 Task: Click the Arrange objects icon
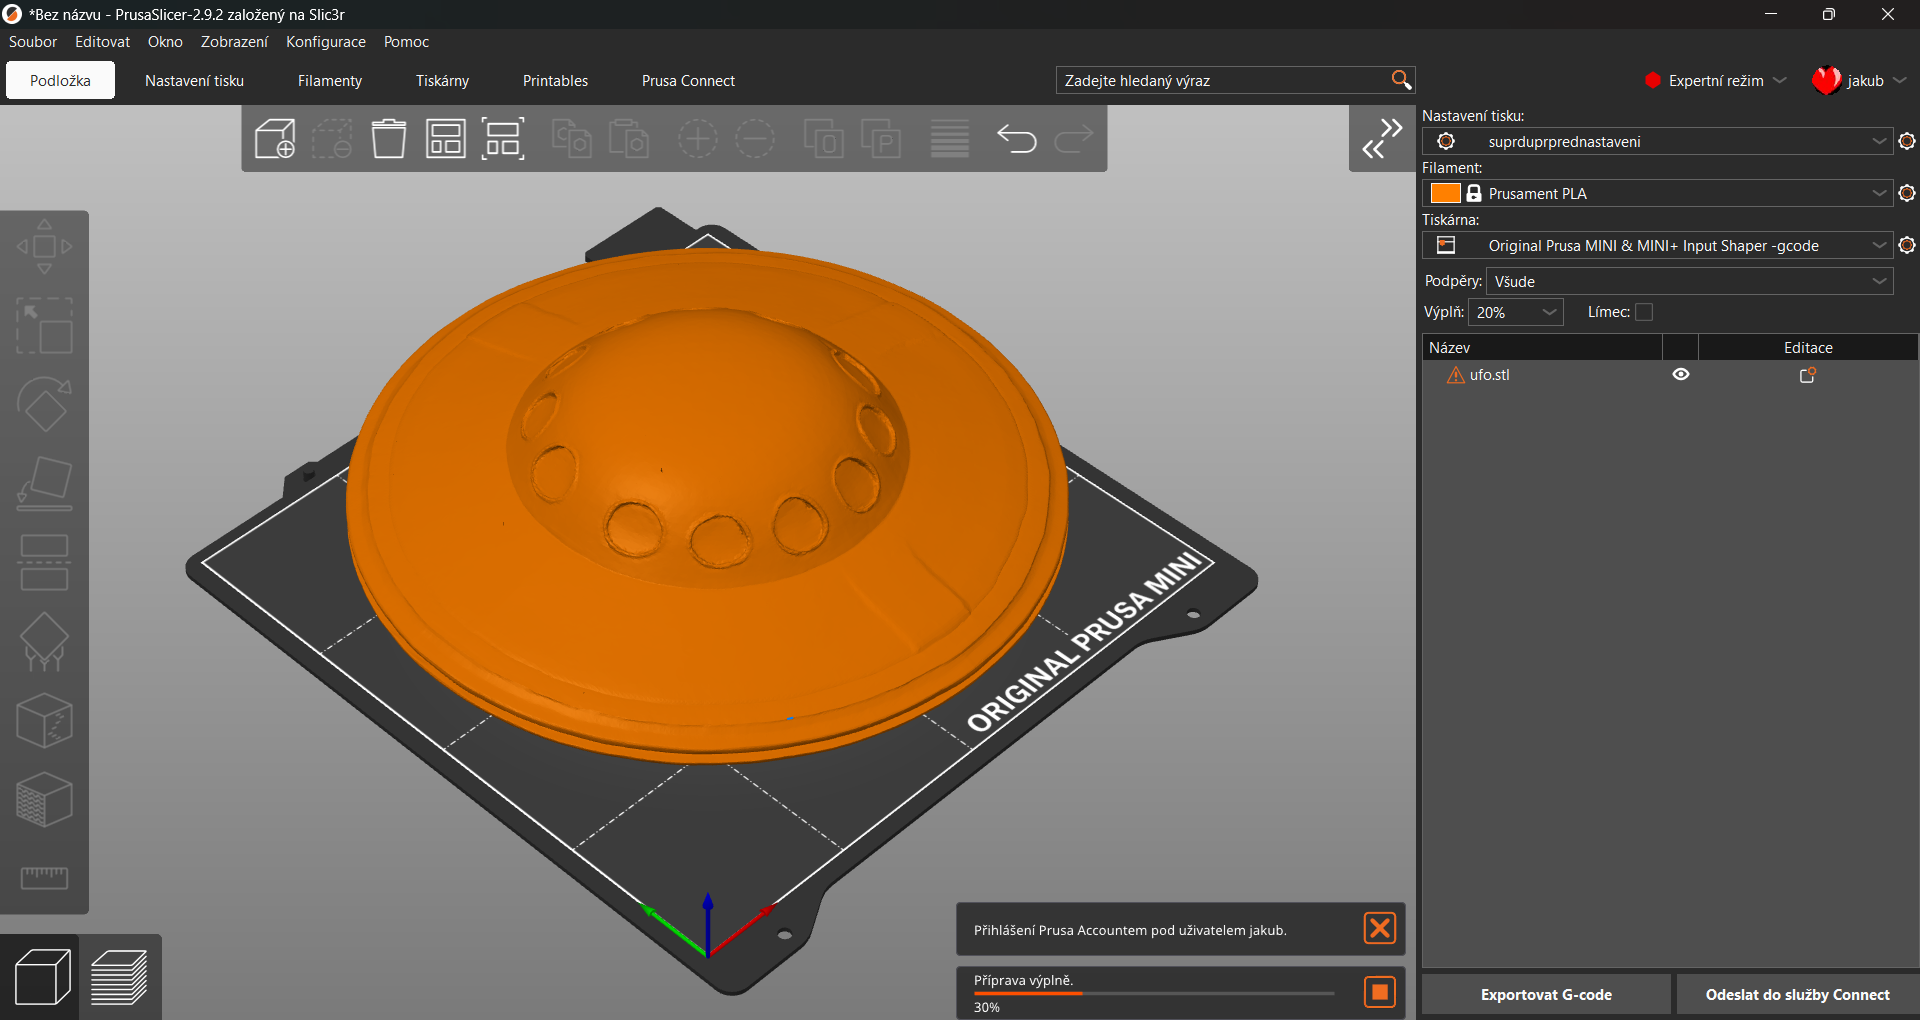[446, 139]
